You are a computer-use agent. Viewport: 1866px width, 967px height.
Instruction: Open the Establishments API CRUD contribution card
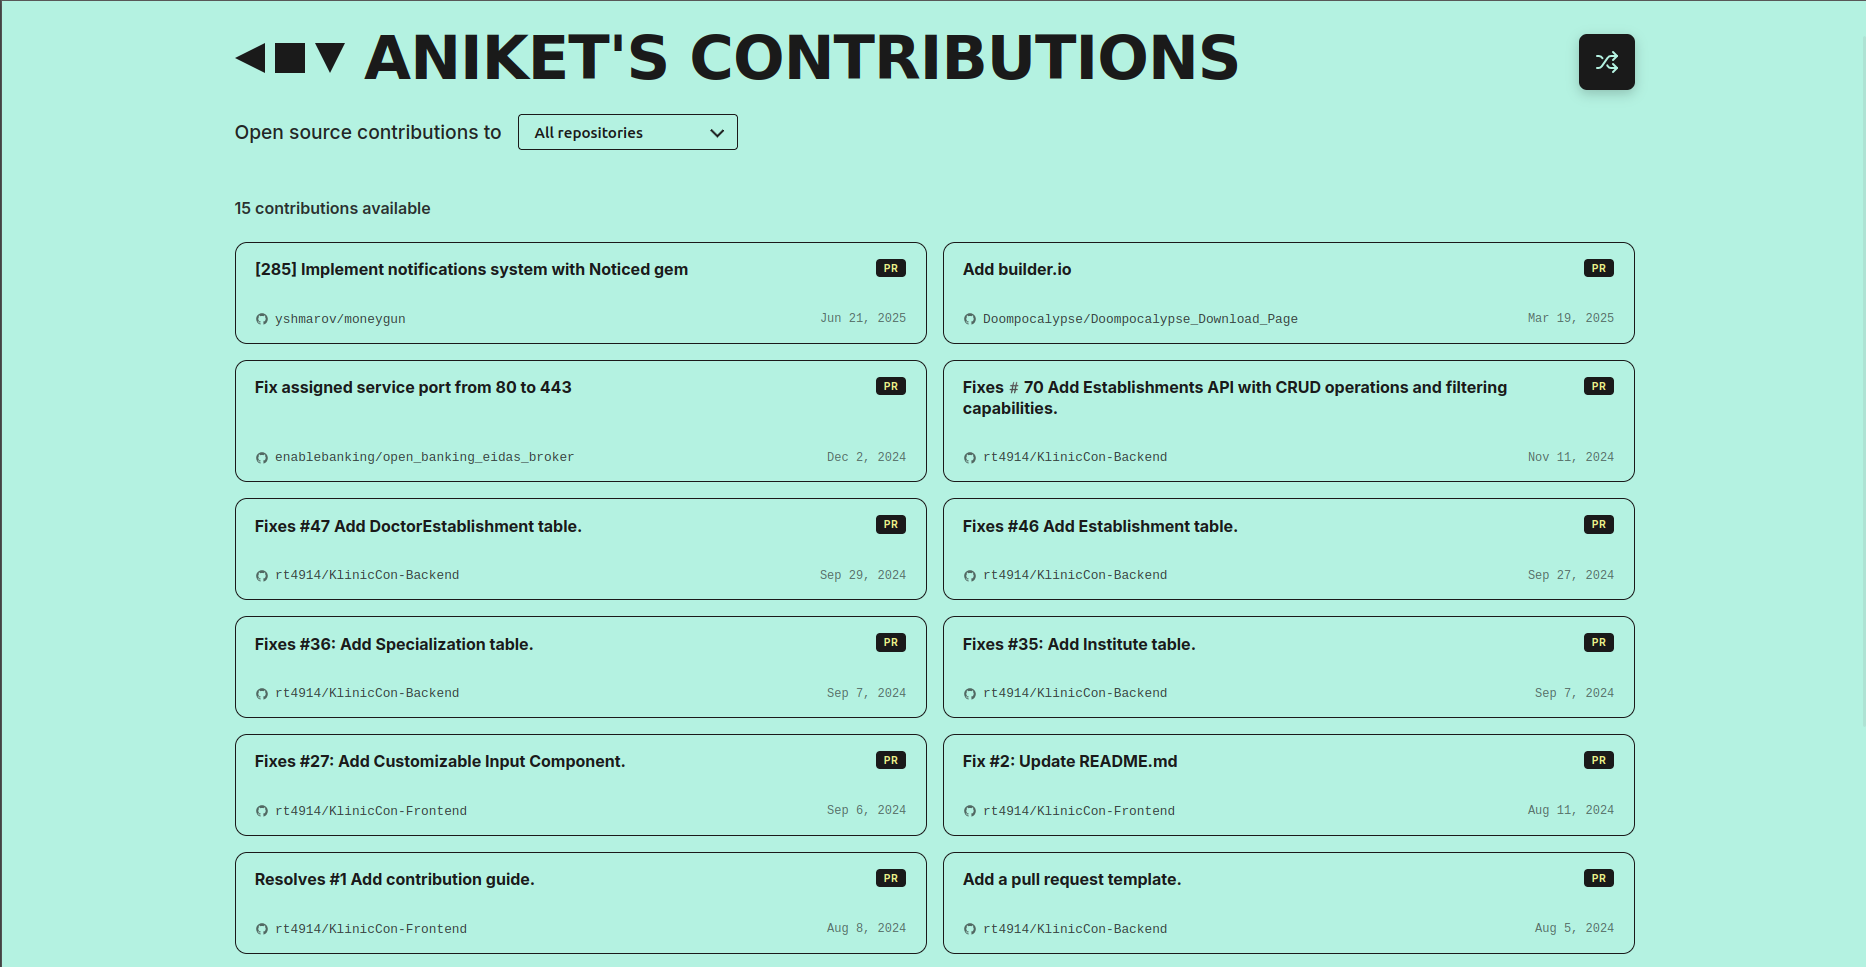pos(1288,420)
